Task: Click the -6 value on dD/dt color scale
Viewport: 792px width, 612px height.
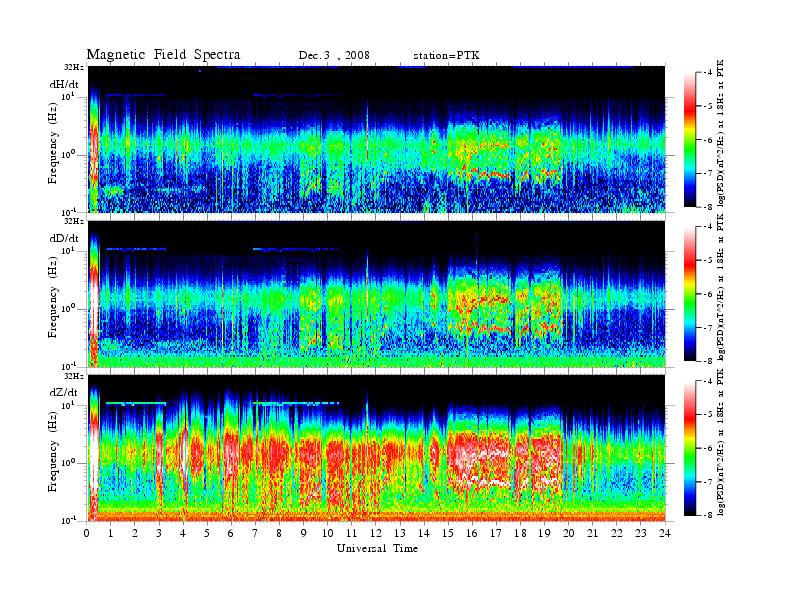Action: click(x=708, y=294)
